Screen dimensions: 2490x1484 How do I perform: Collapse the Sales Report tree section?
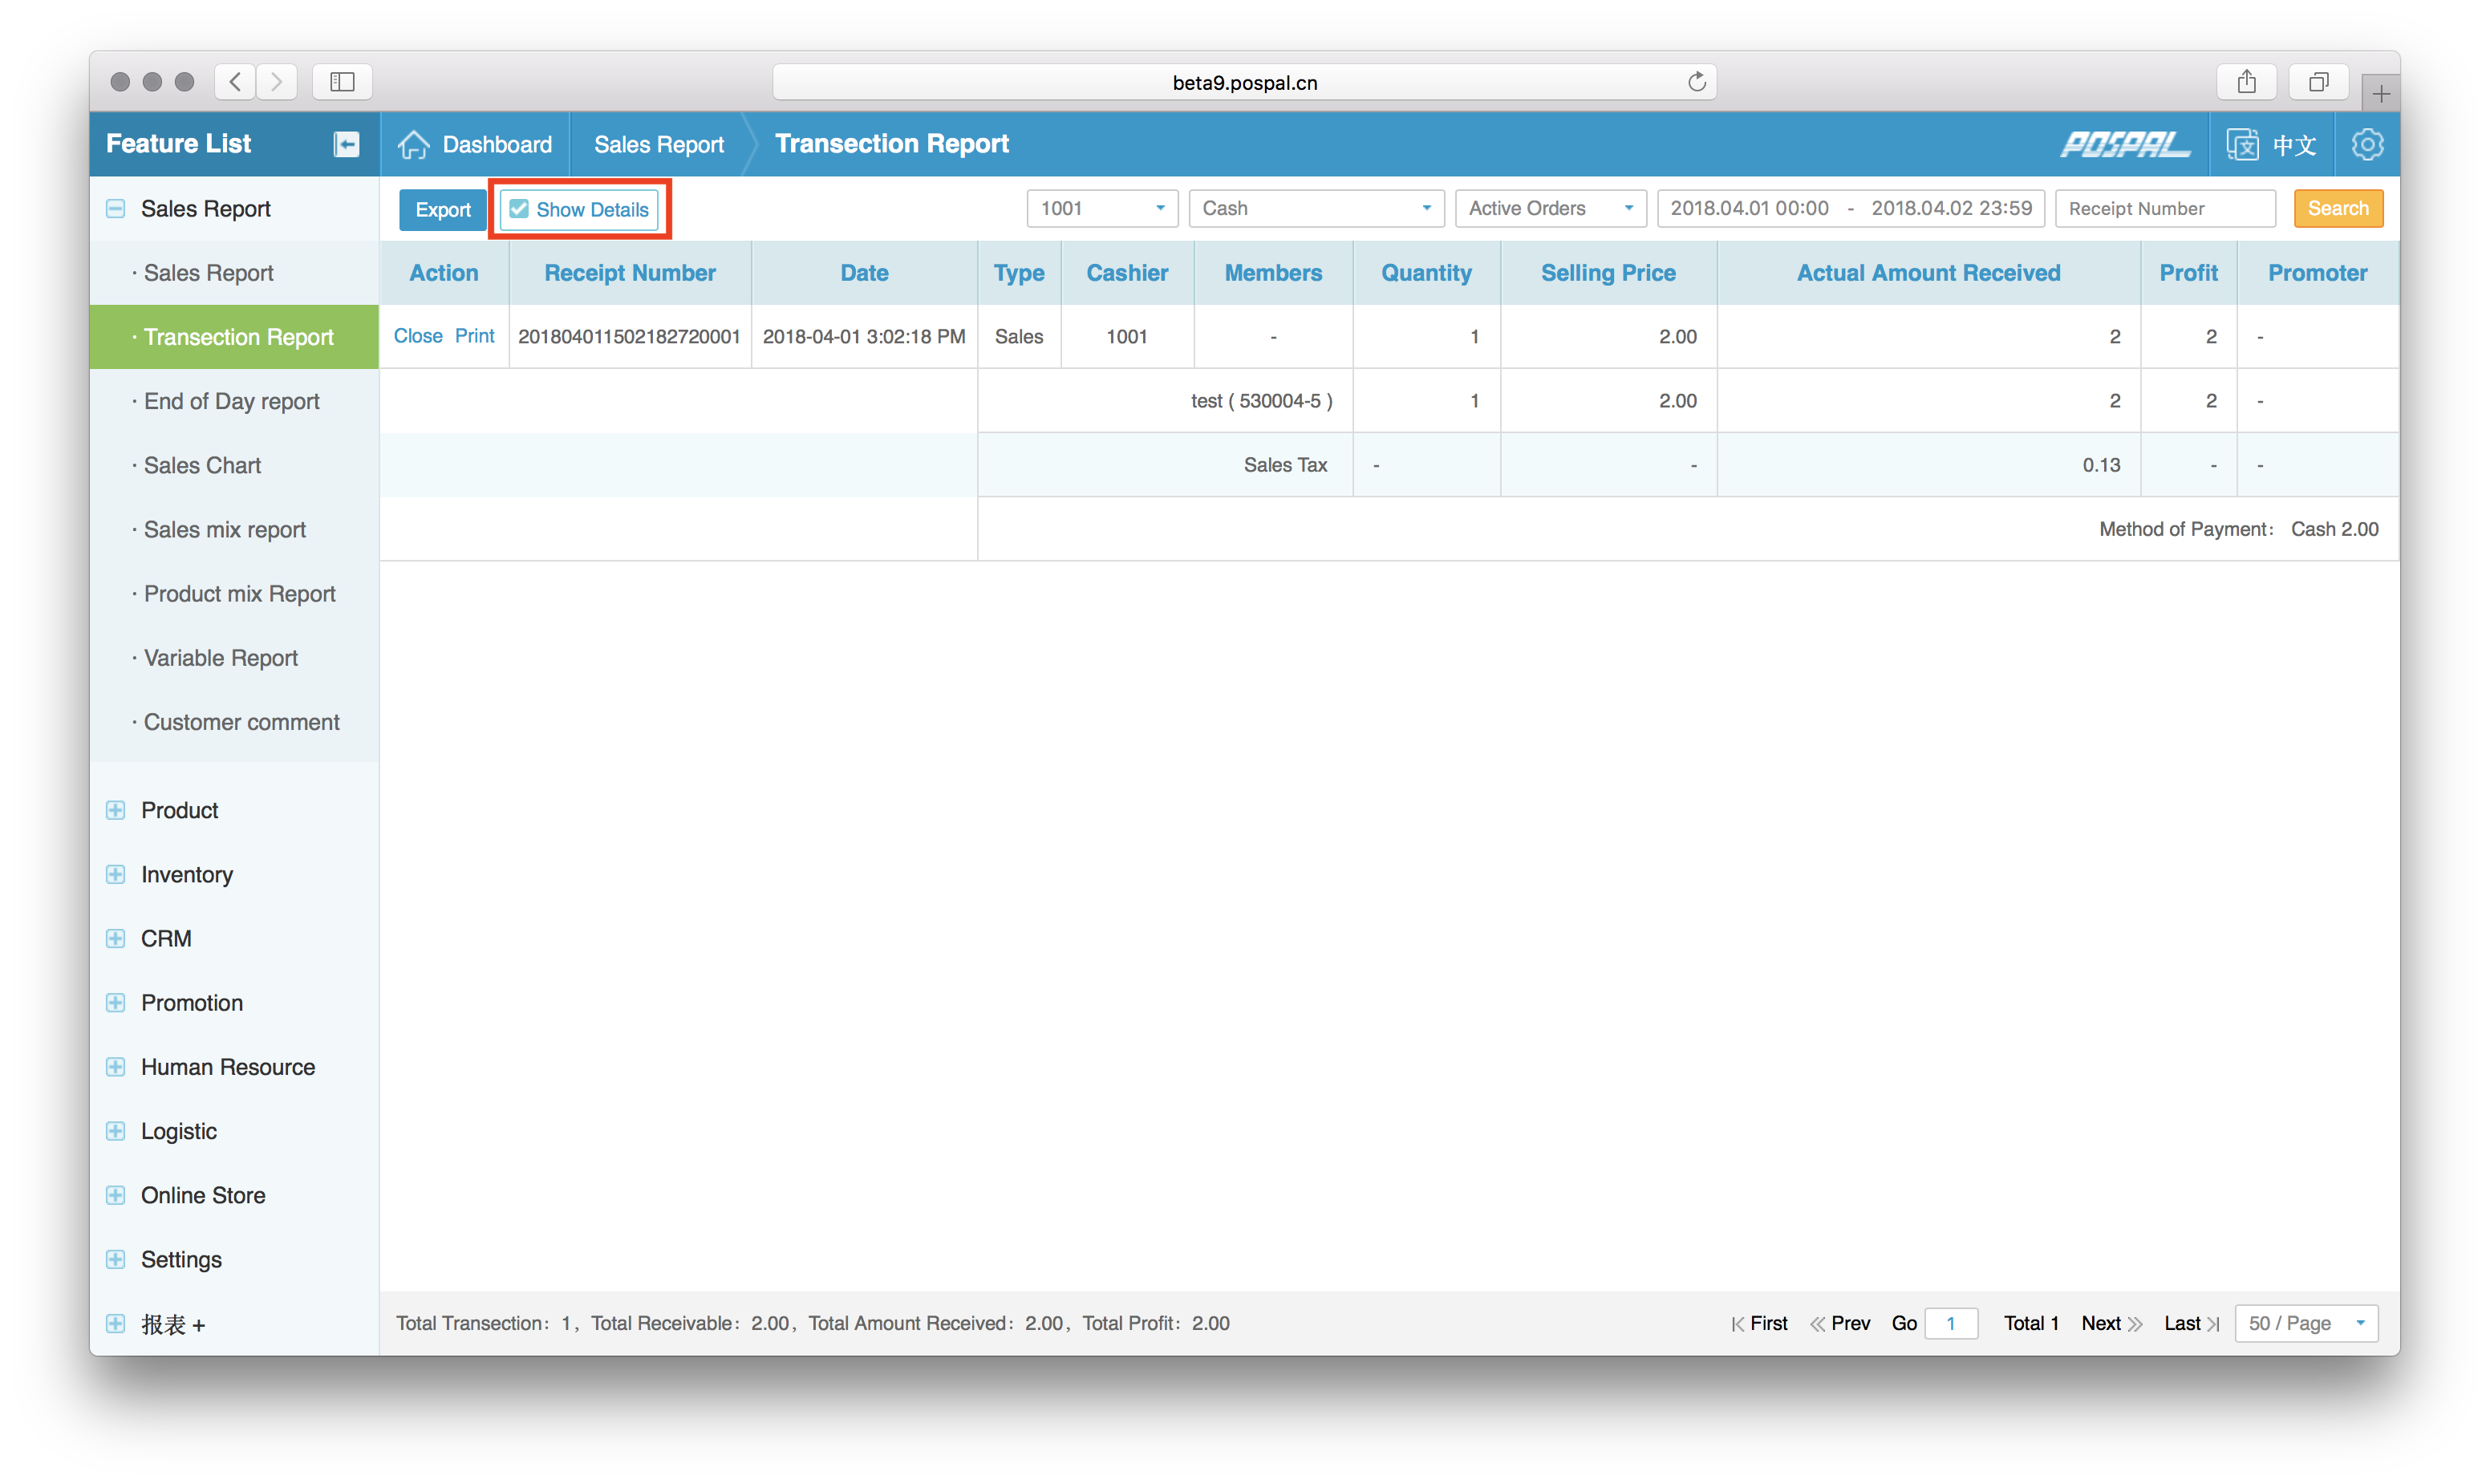point(116,209)
